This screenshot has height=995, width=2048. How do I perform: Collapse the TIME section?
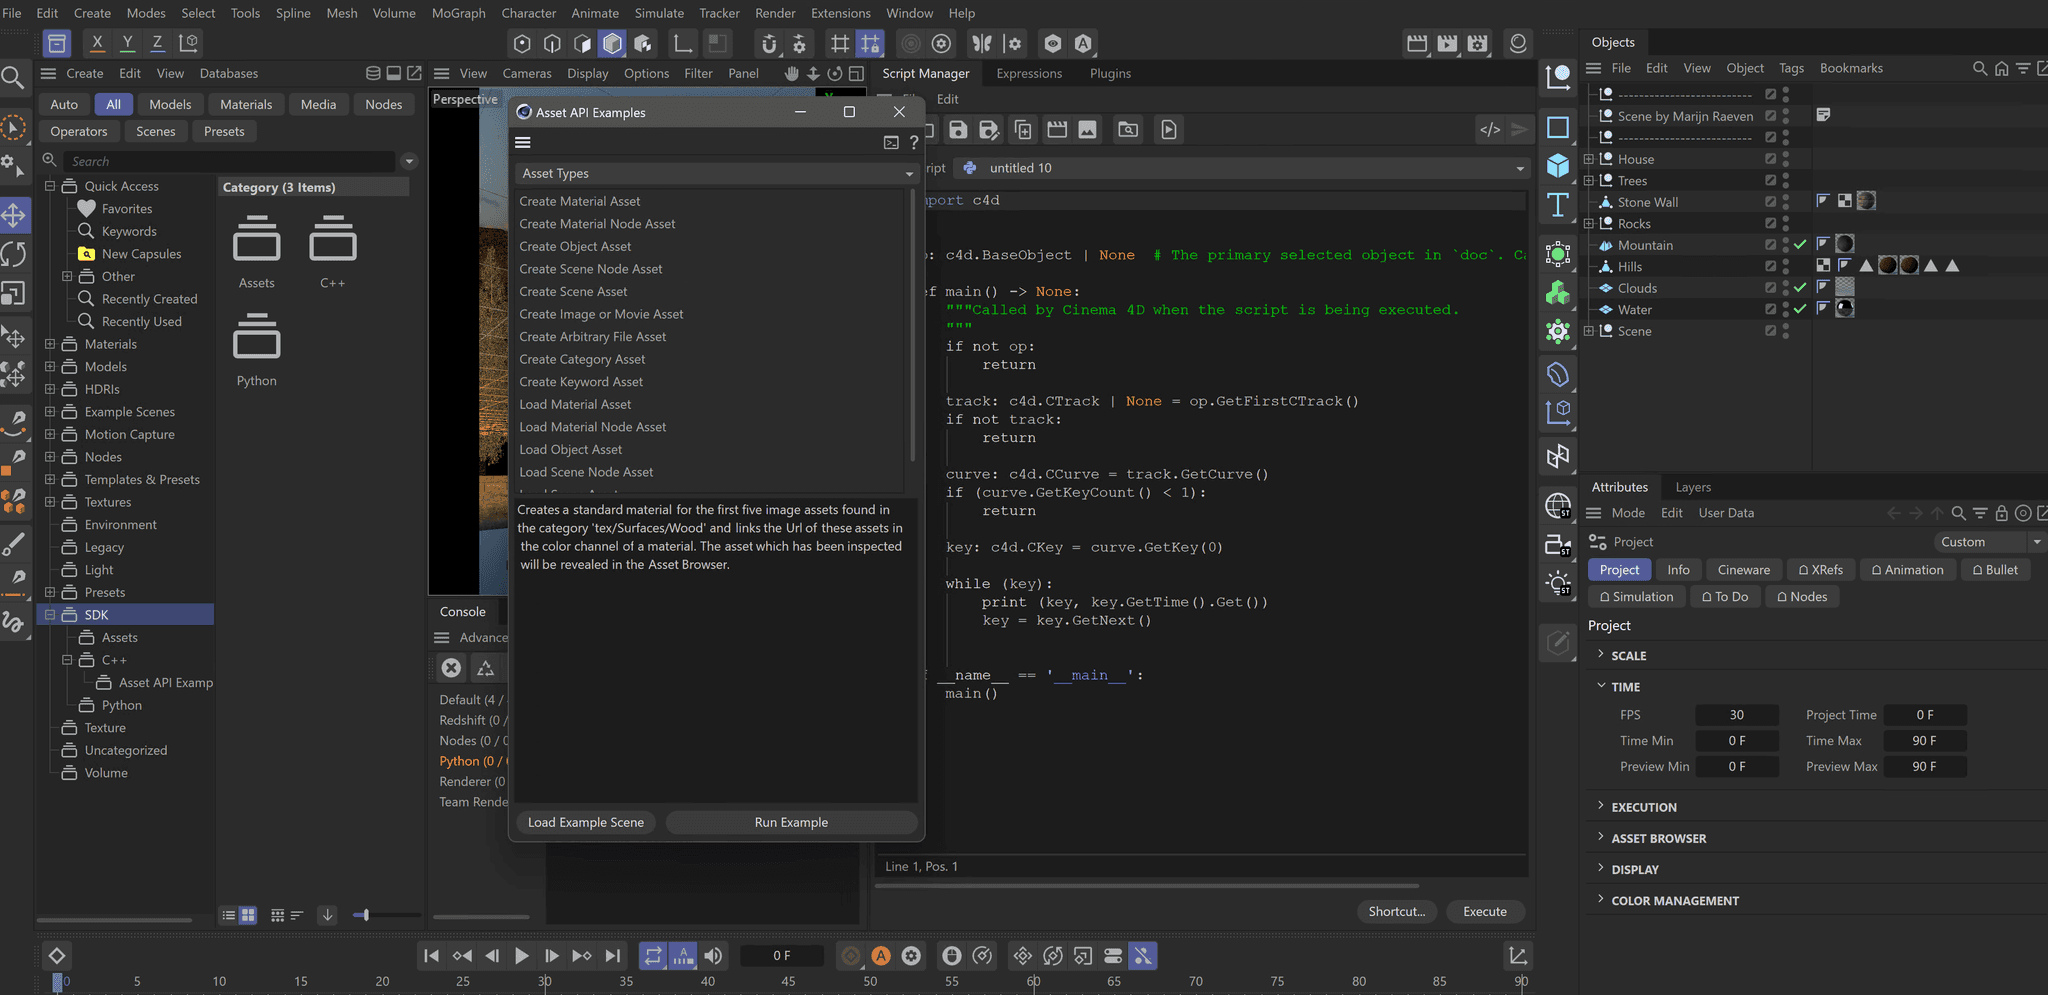coord(1600,686)
